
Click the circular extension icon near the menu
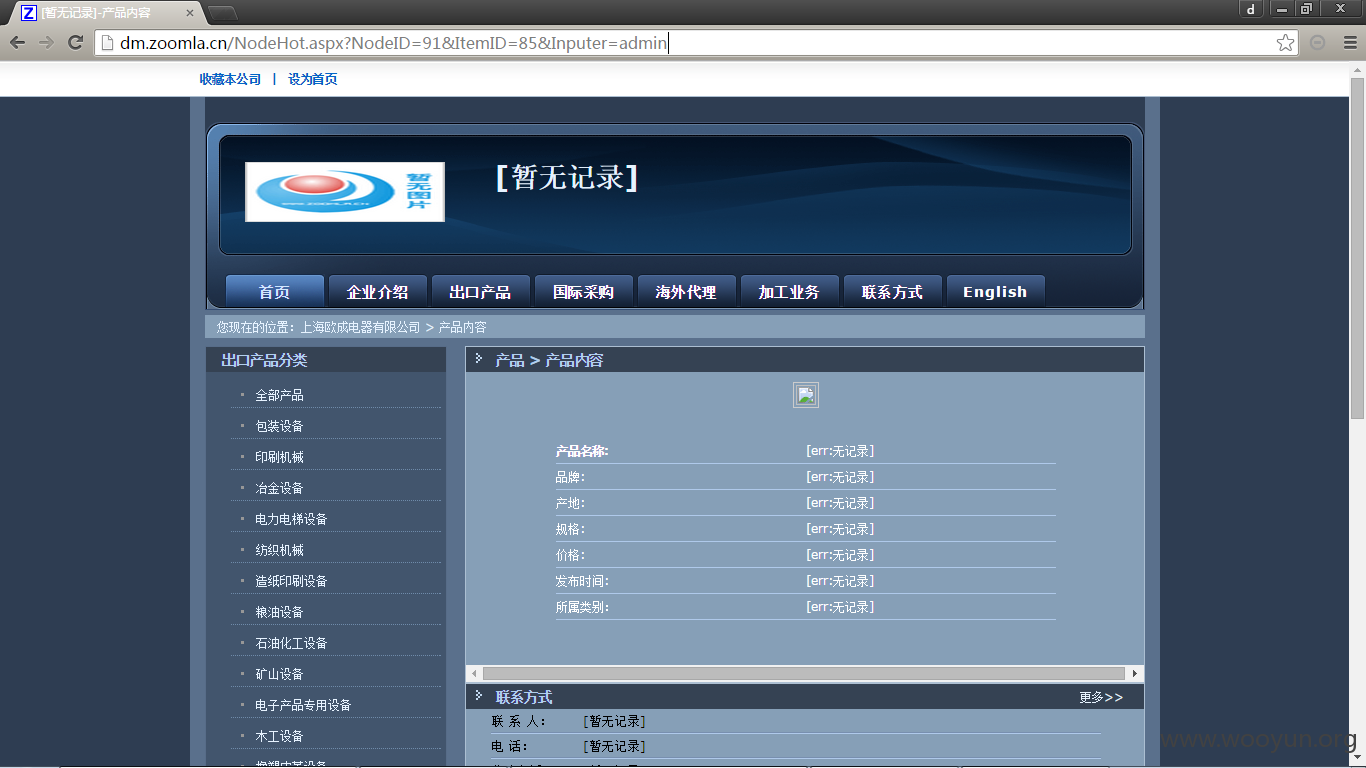point(1318,42)
